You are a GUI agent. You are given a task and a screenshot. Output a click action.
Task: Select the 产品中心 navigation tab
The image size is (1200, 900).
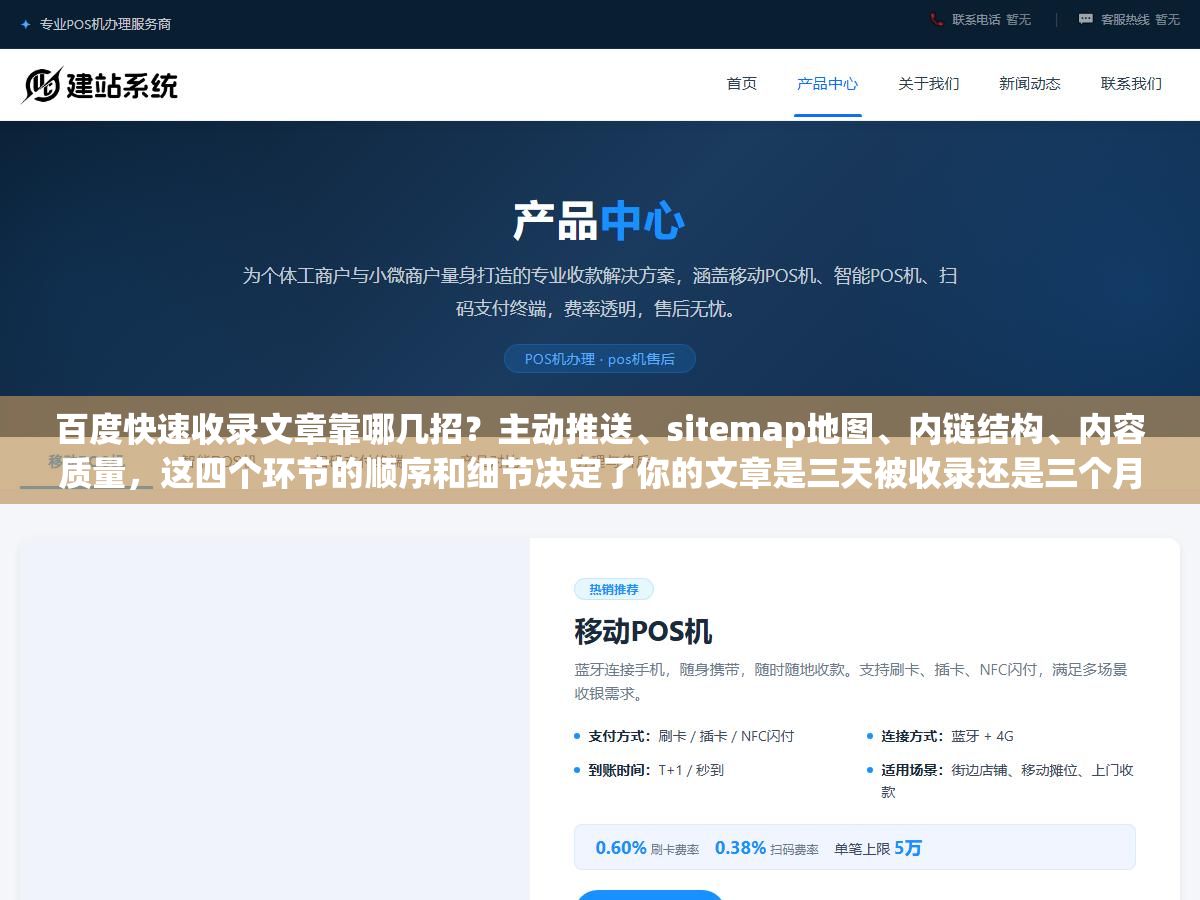click(827, 84)
